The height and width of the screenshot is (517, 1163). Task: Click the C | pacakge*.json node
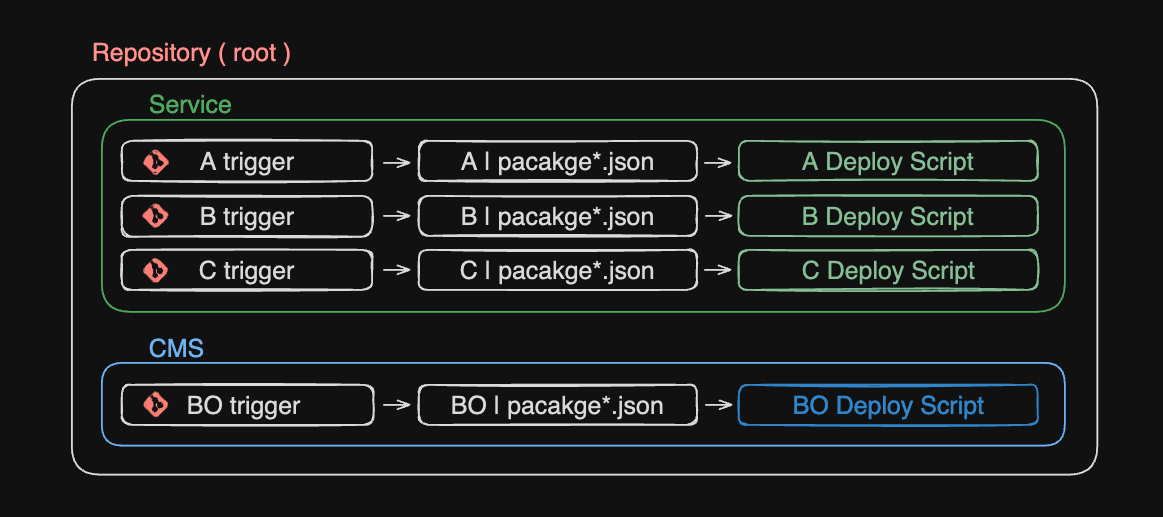(x=557, y=270)
